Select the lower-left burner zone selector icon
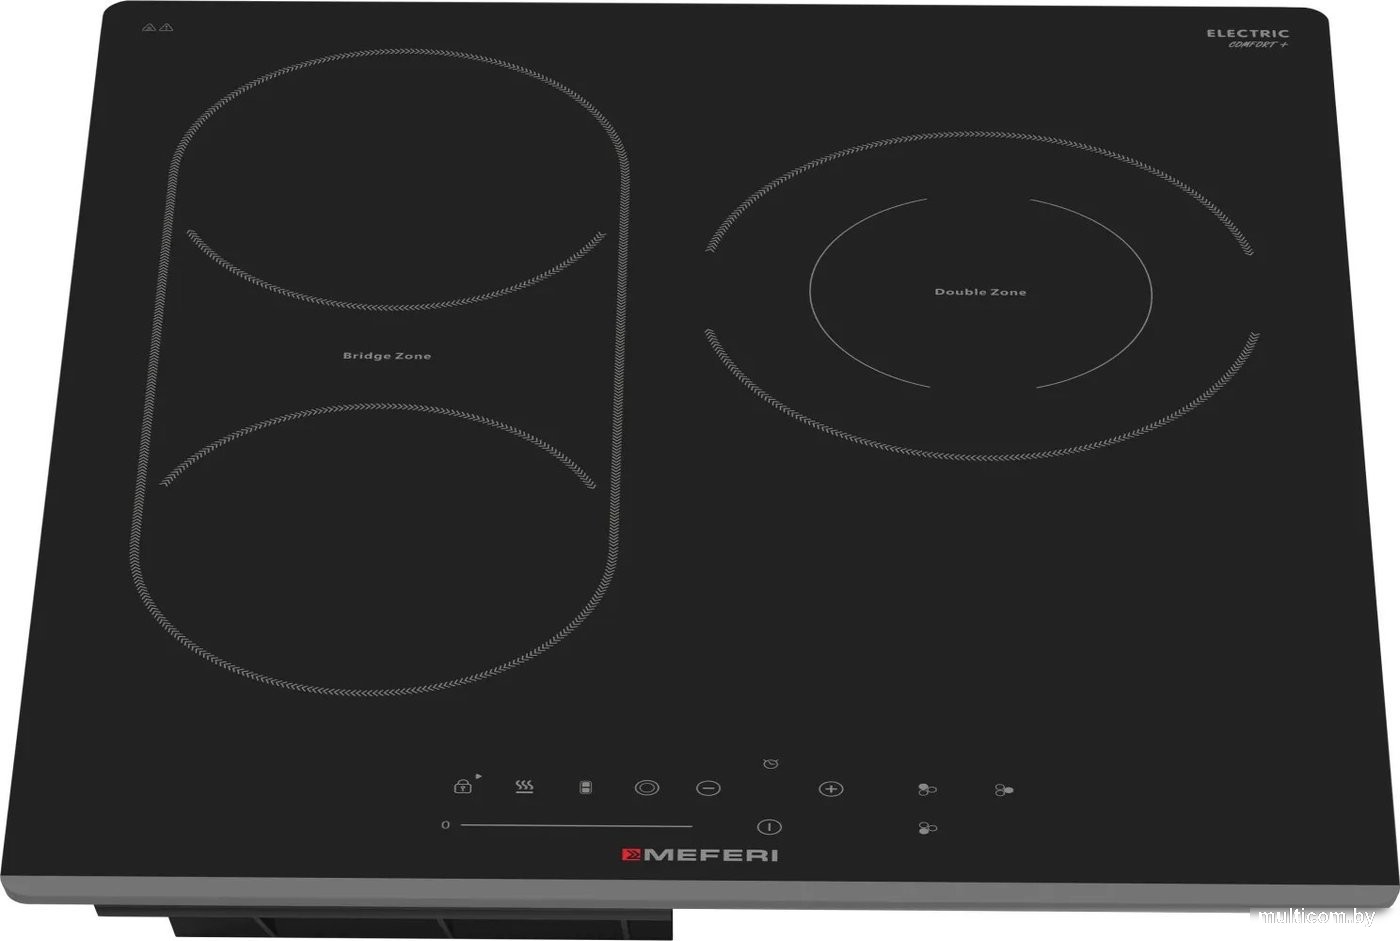Image resolution: width=1400 pixels, height=941 pixels. (927, 828)
